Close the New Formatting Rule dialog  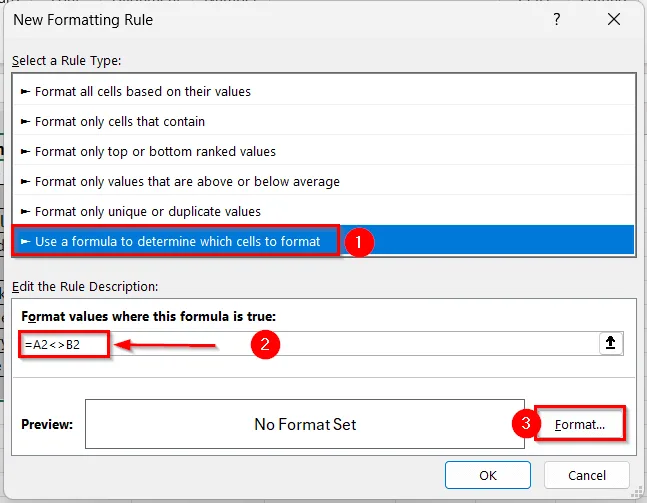point(614,19)
